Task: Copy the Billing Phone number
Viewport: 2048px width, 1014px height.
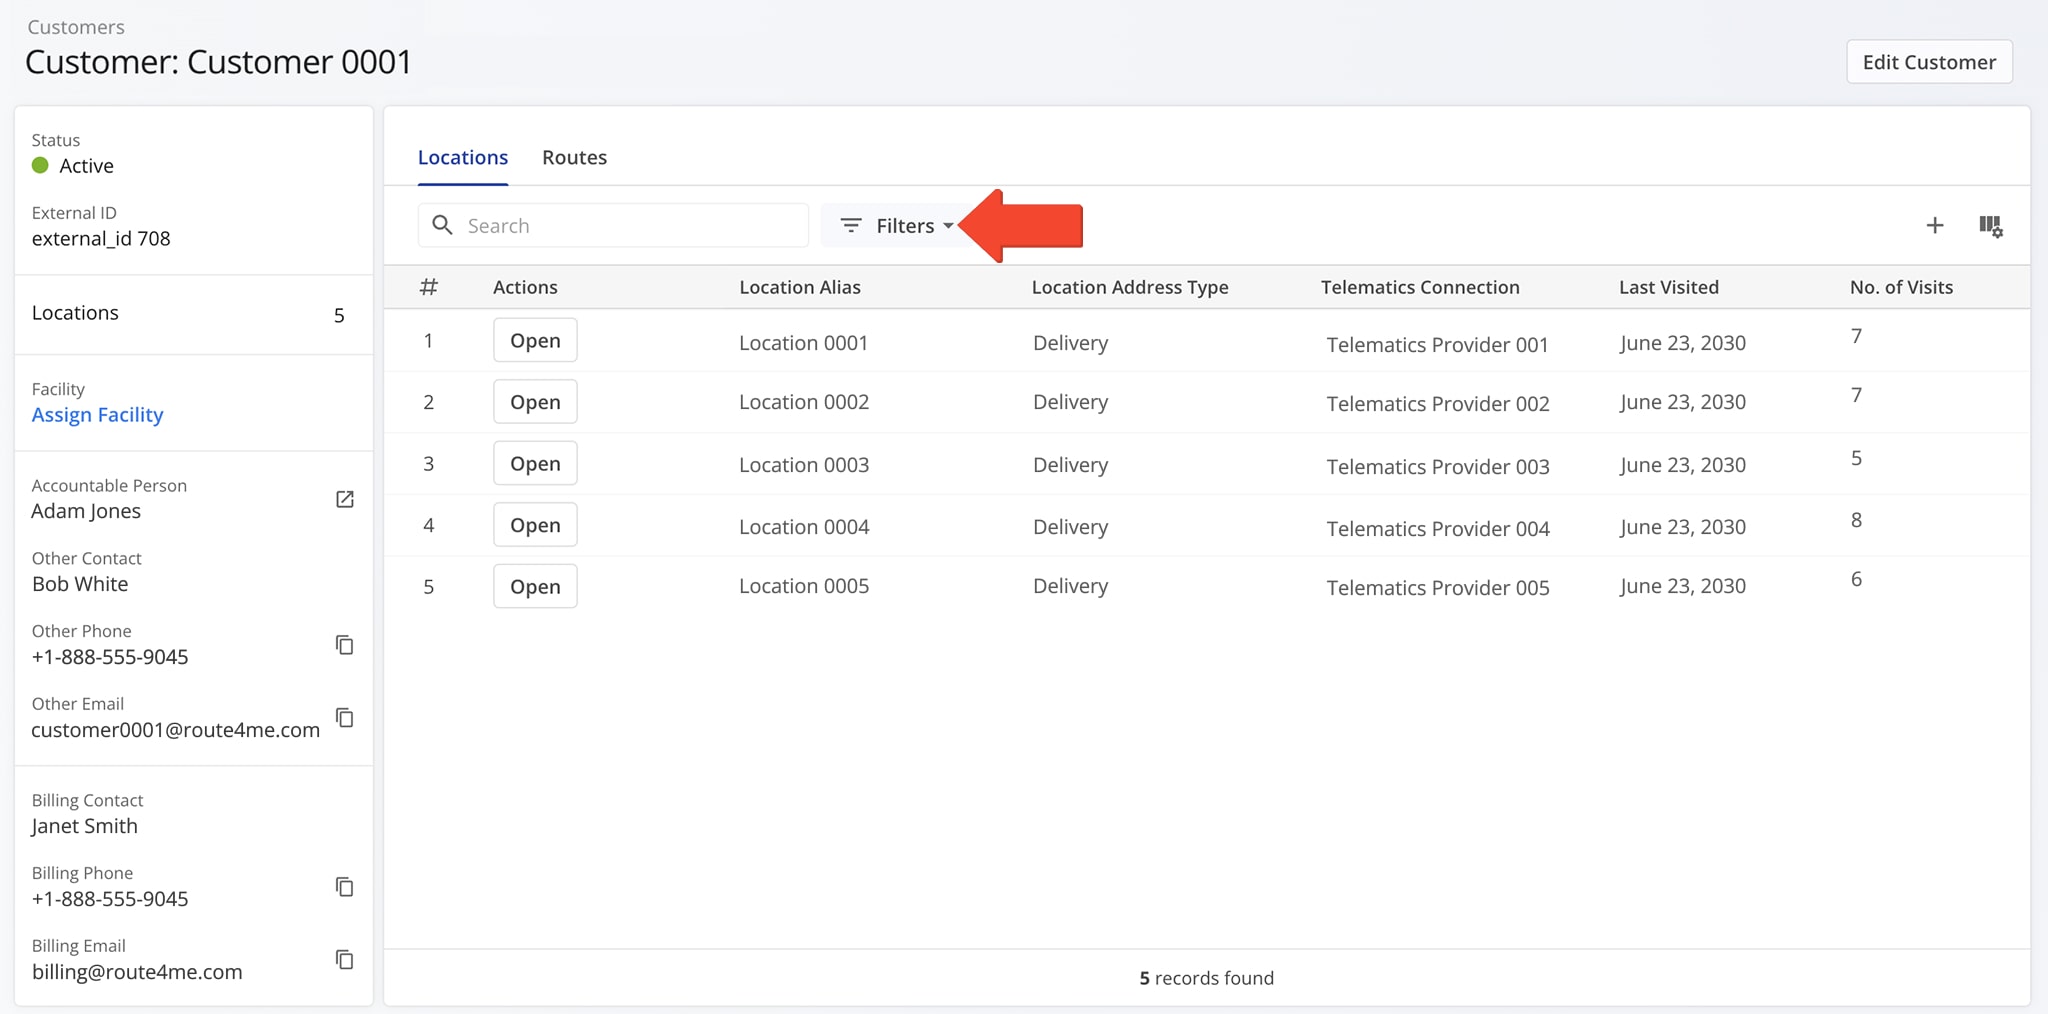Action: (x=345, y=887)
